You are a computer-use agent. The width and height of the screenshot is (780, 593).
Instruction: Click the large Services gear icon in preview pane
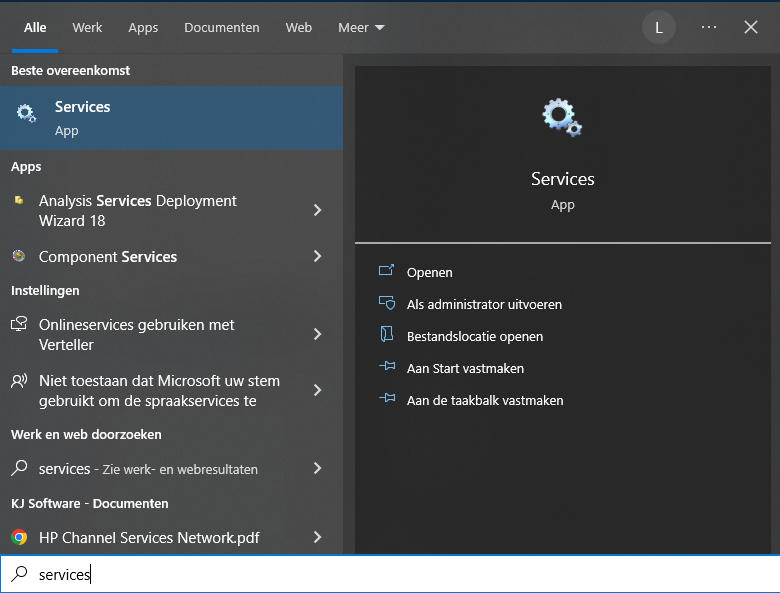[562, 117]
